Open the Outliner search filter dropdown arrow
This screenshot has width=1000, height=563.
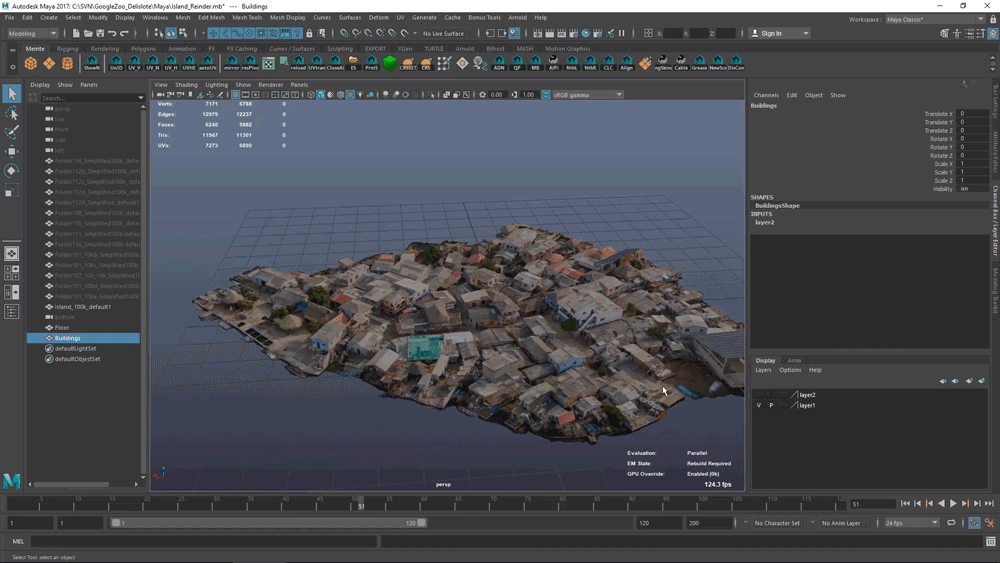pyautogui.click(x=140, y=98)
